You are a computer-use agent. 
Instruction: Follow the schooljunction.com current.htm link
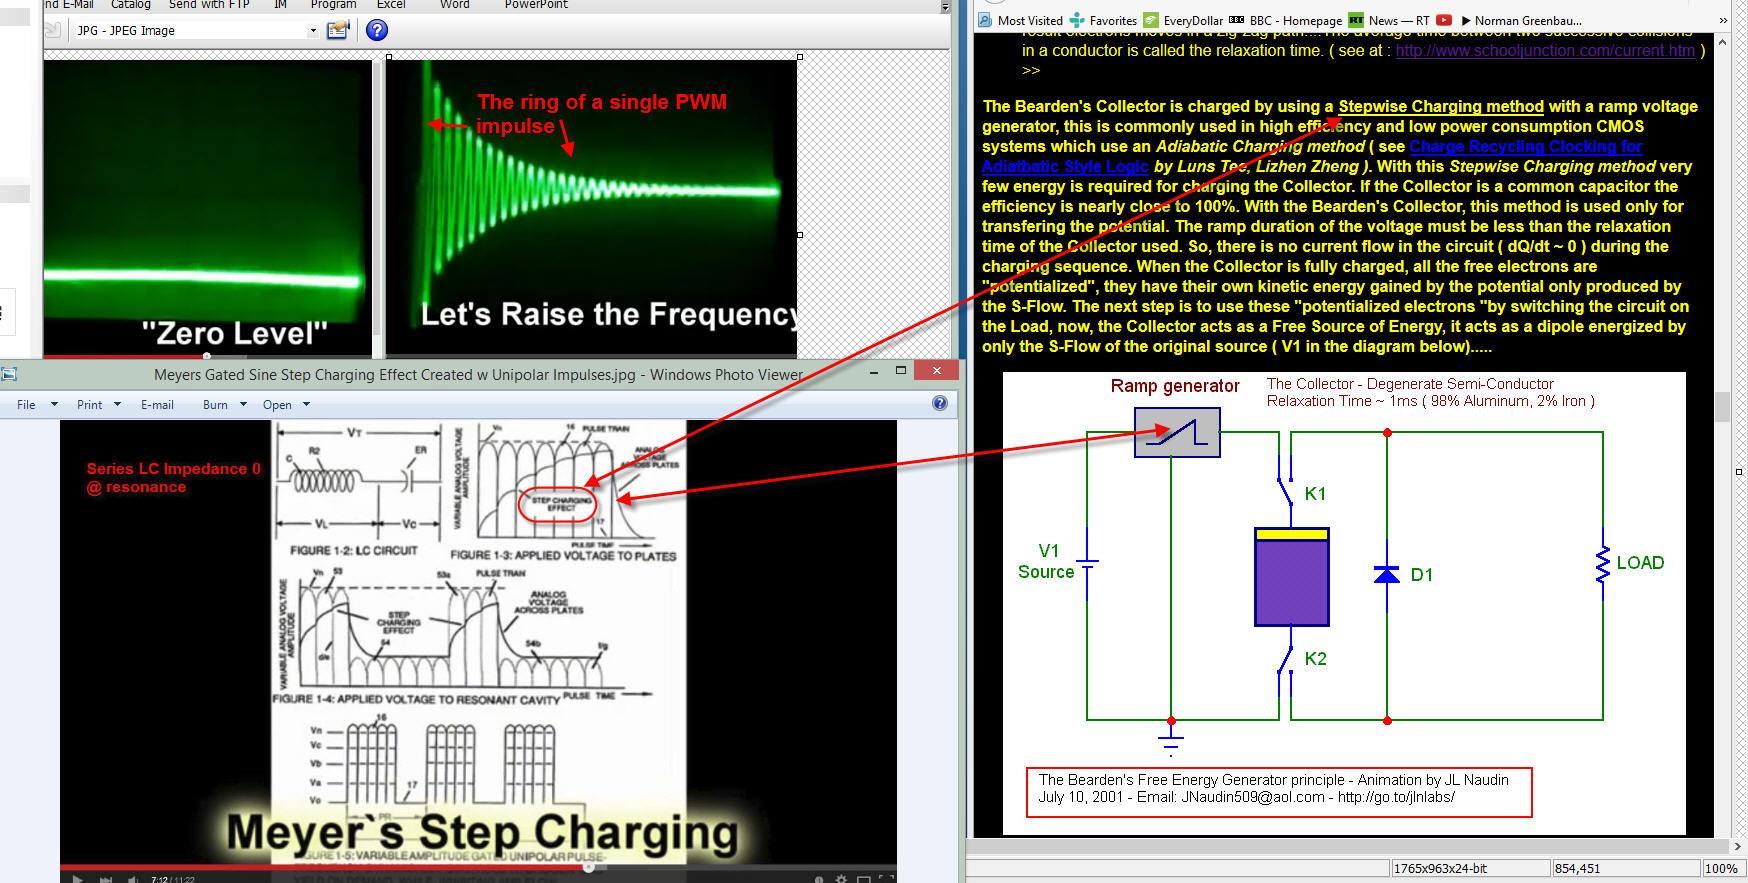click(x=1546, y=50)
